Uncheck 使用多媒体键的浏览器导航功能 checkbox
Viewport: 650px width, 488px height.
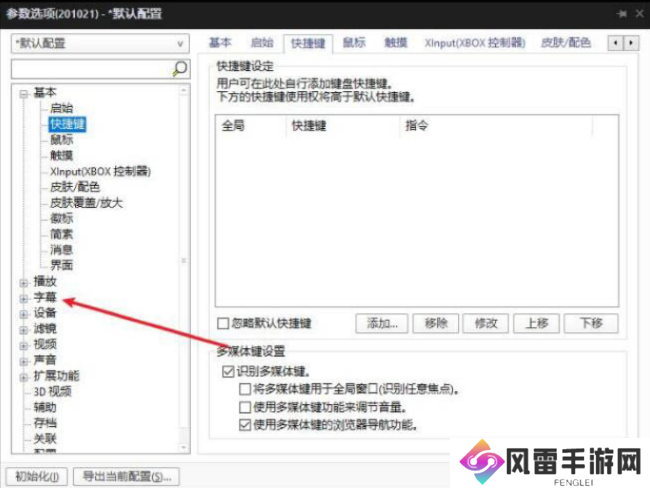245,425
